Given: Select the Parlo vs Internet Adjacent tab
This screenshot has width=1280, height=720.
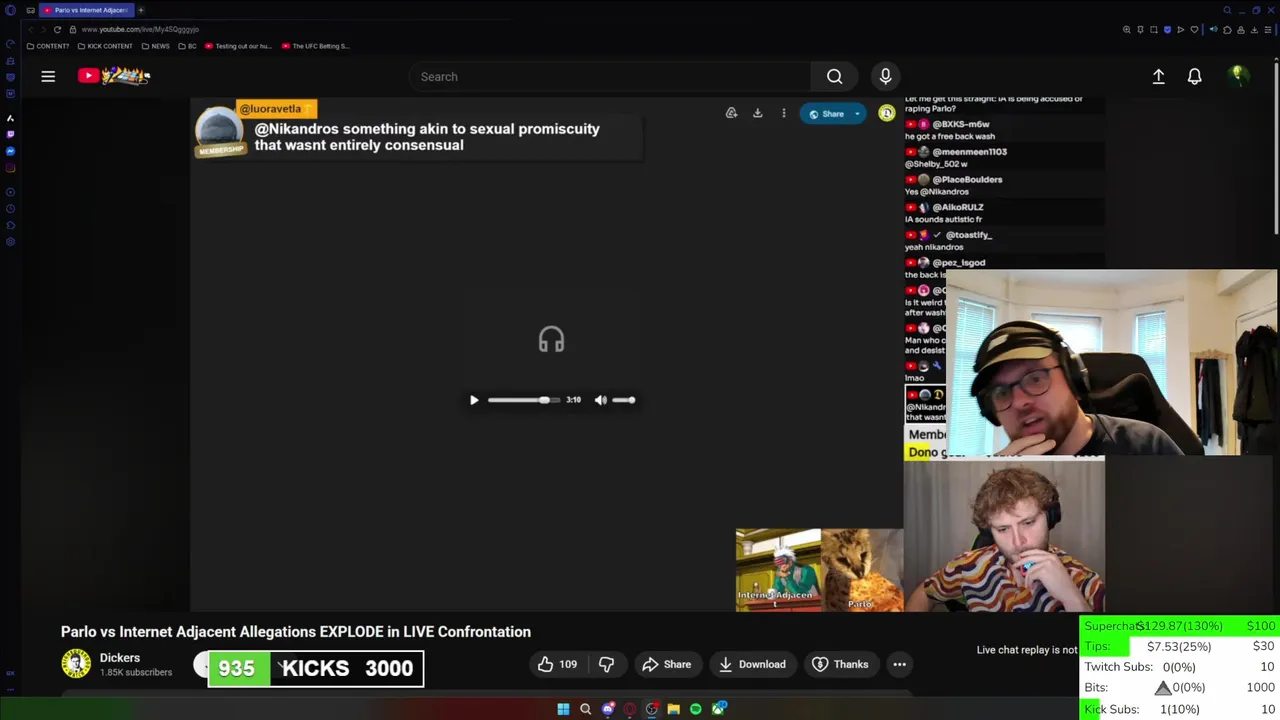Looking at the screenshot, I should [86, 10].
